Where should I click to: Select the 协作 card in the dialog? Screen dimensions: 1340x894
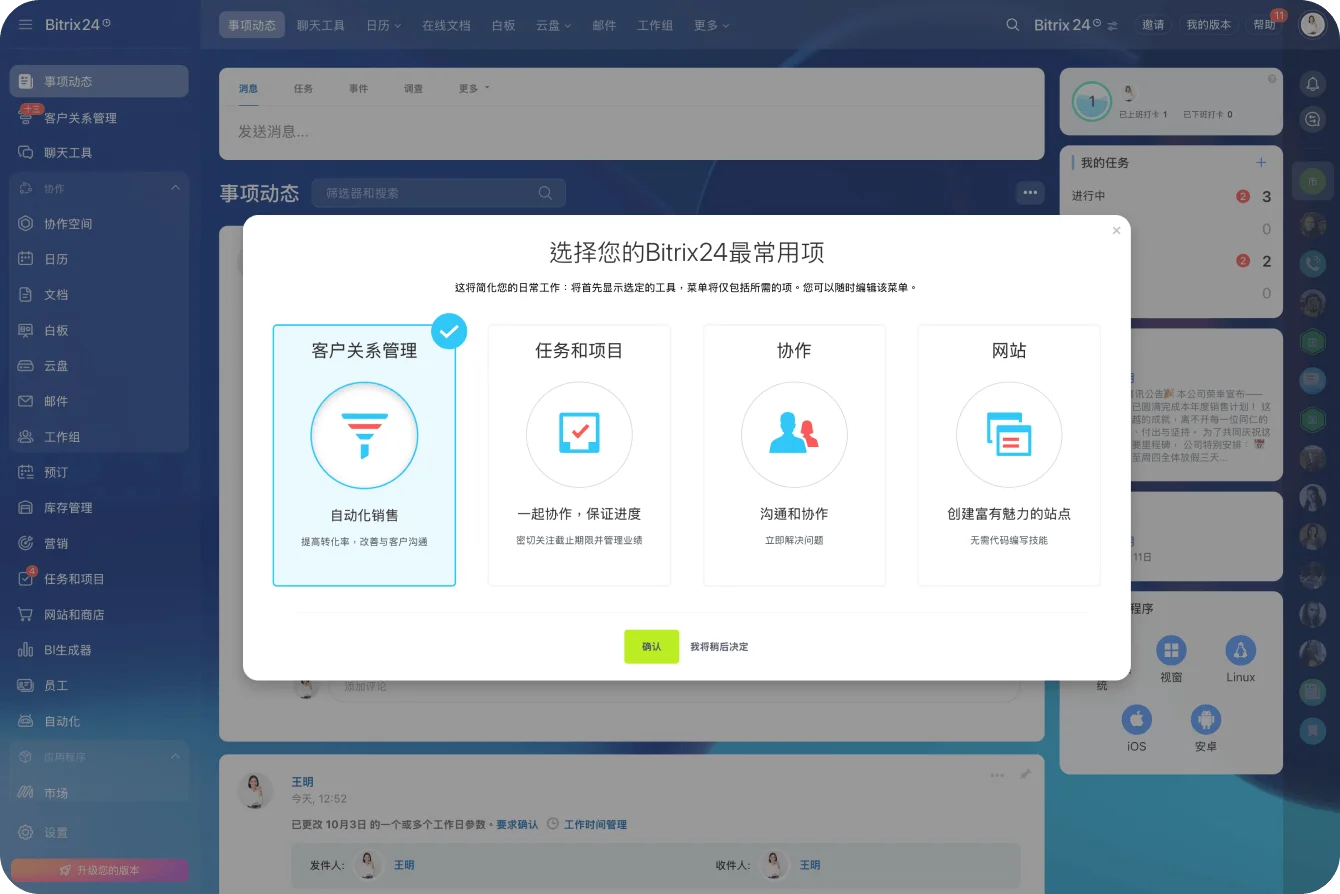point(794,455)
